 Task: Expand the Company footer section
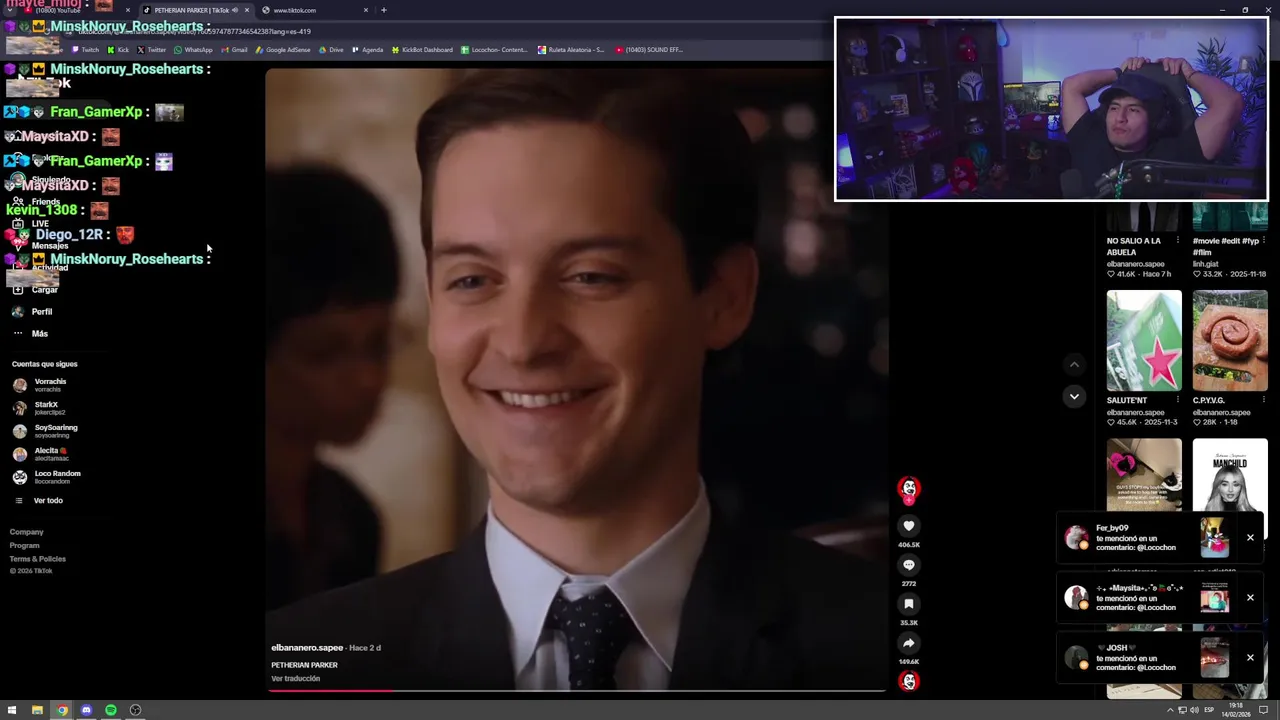tap(26, 532)
